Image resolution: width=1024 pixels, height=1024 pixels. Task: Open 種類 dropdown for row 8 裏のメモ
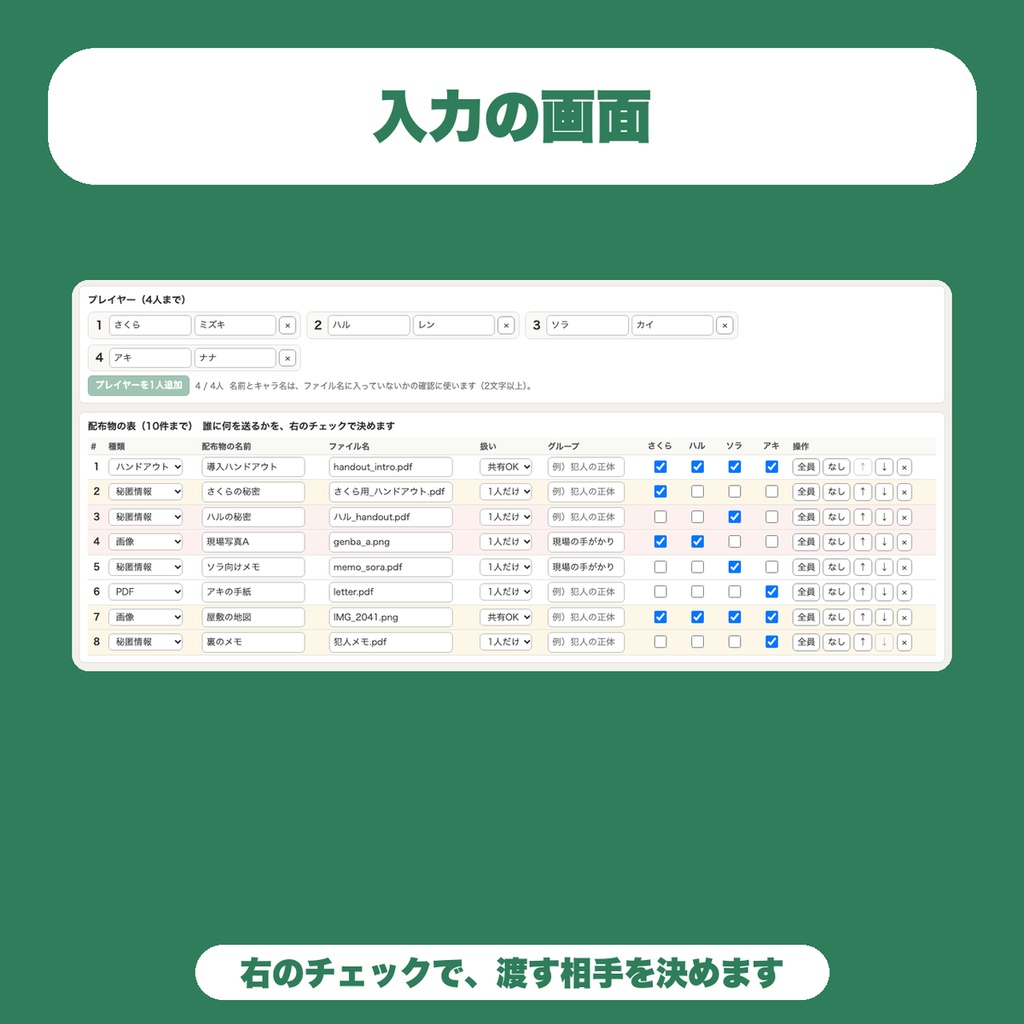(x=146, y=642)
